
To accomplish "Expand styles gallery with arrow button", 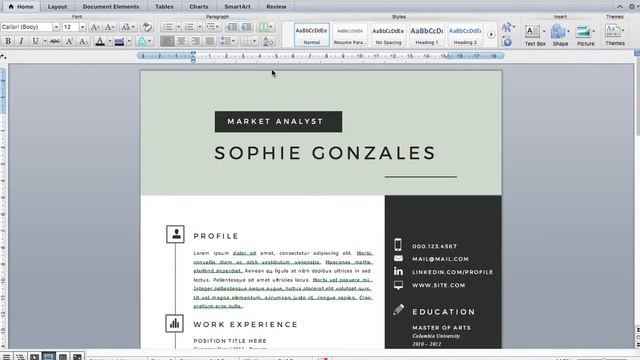I will point(491,35).
